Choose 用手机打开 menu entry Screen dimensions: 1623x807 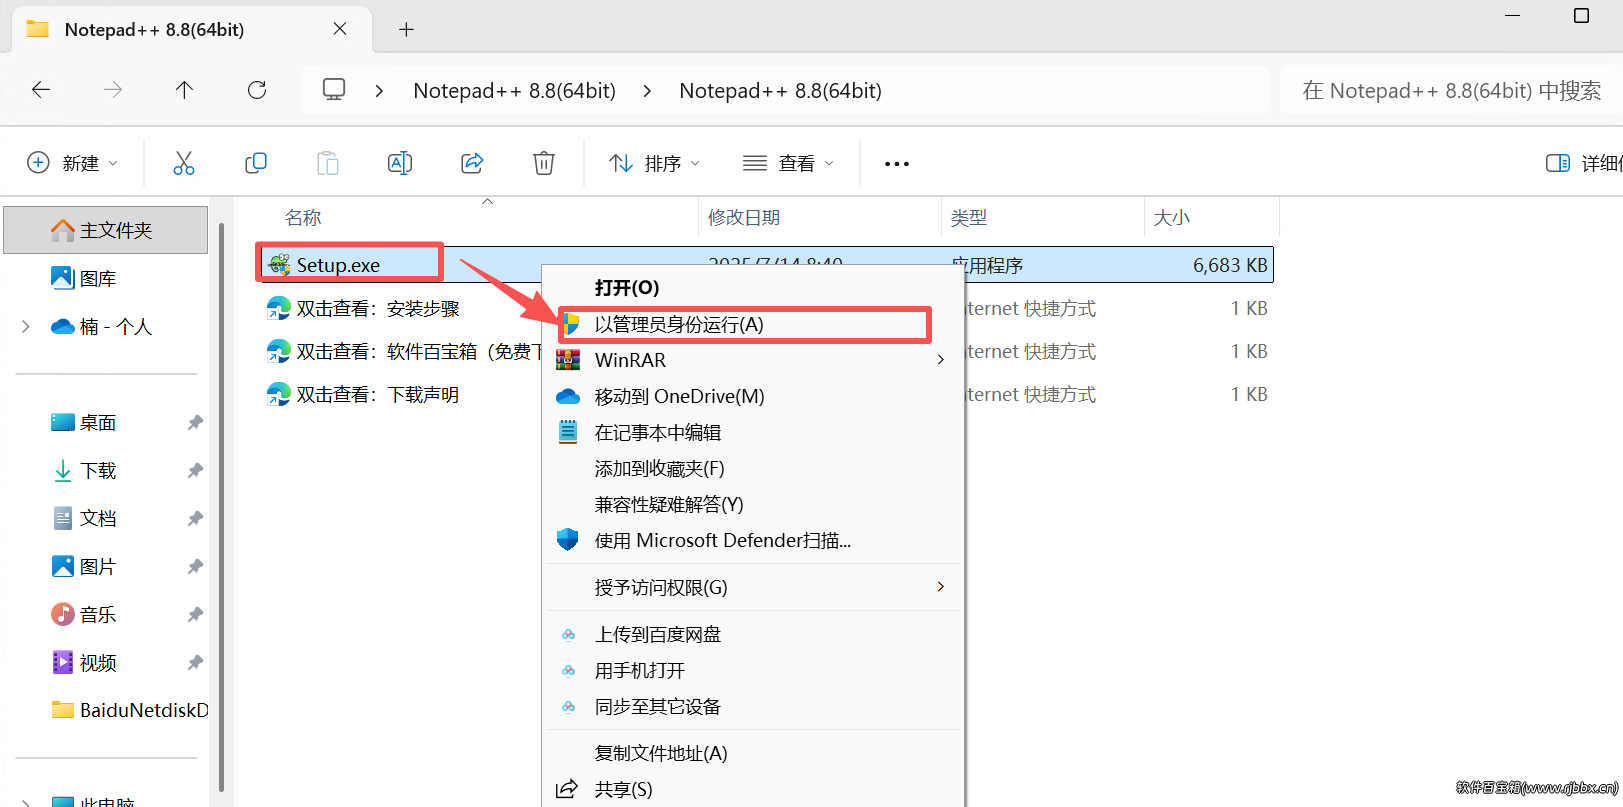coord(754,670)
